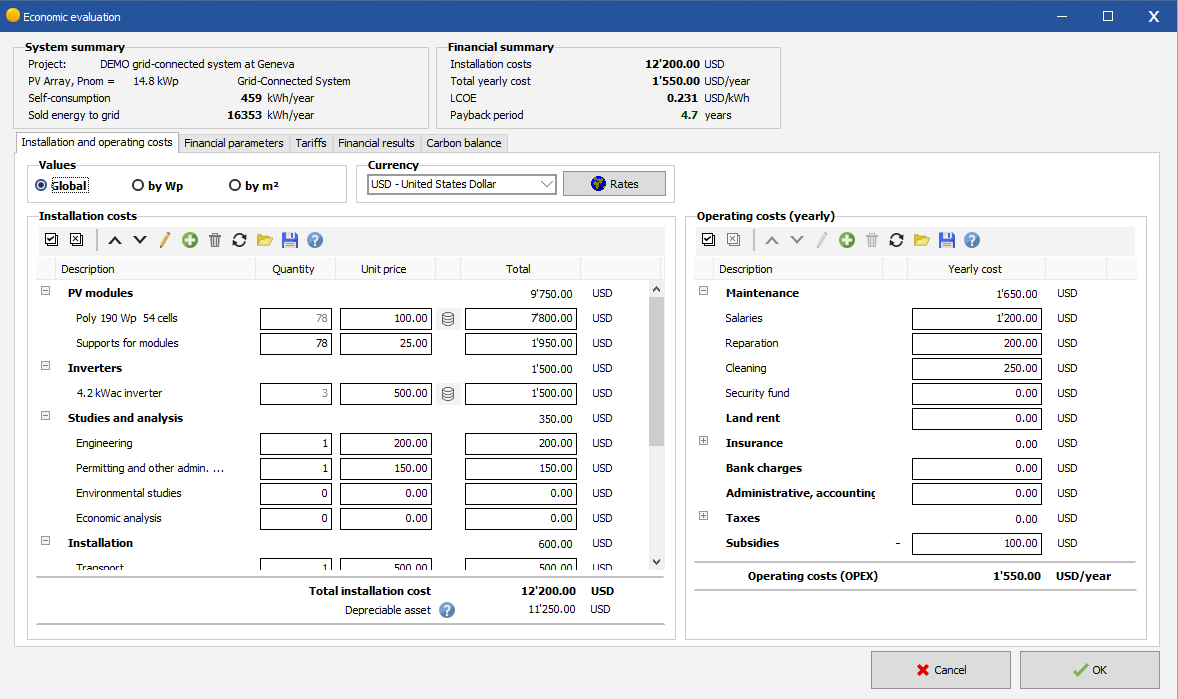
Task: Collapse the Maintenance group
Action: [x=703, y=291]
